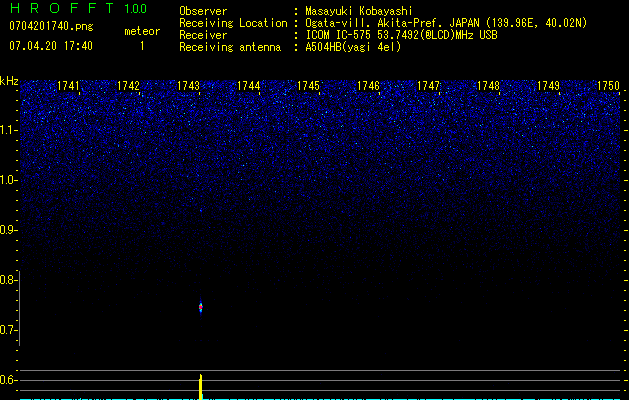Click the meteor echo blip near 0.75 kHz
The height and width of the screenshot is (400, 629).
[201, 307]
